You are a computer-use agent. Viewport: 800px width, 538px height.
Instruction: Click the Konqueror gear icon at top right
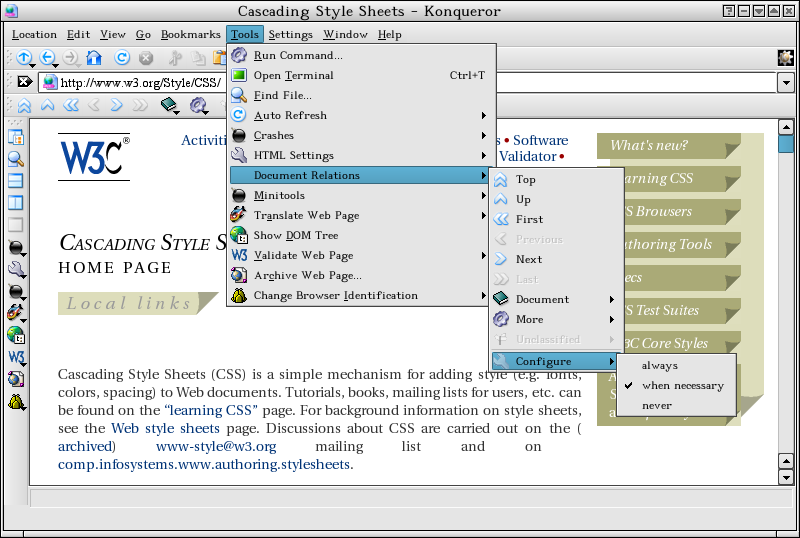pos(785,58)
